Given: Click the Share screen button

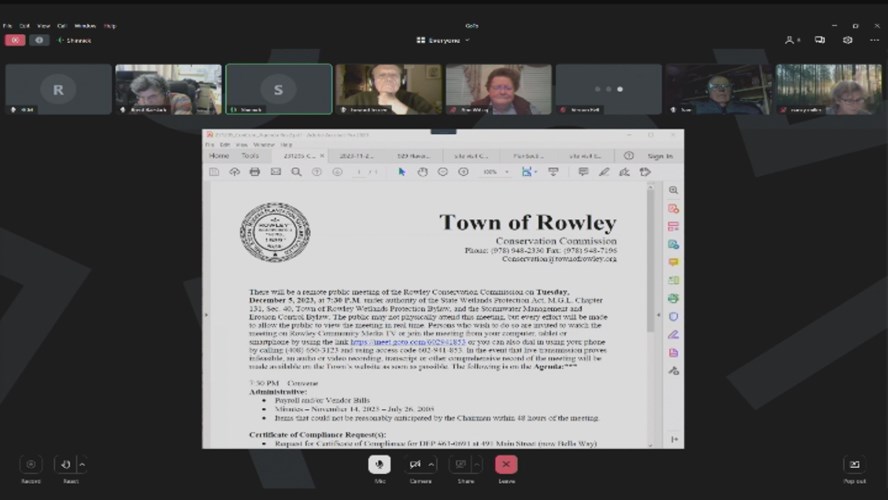Looking at the screenshot, I should point(461,464).
